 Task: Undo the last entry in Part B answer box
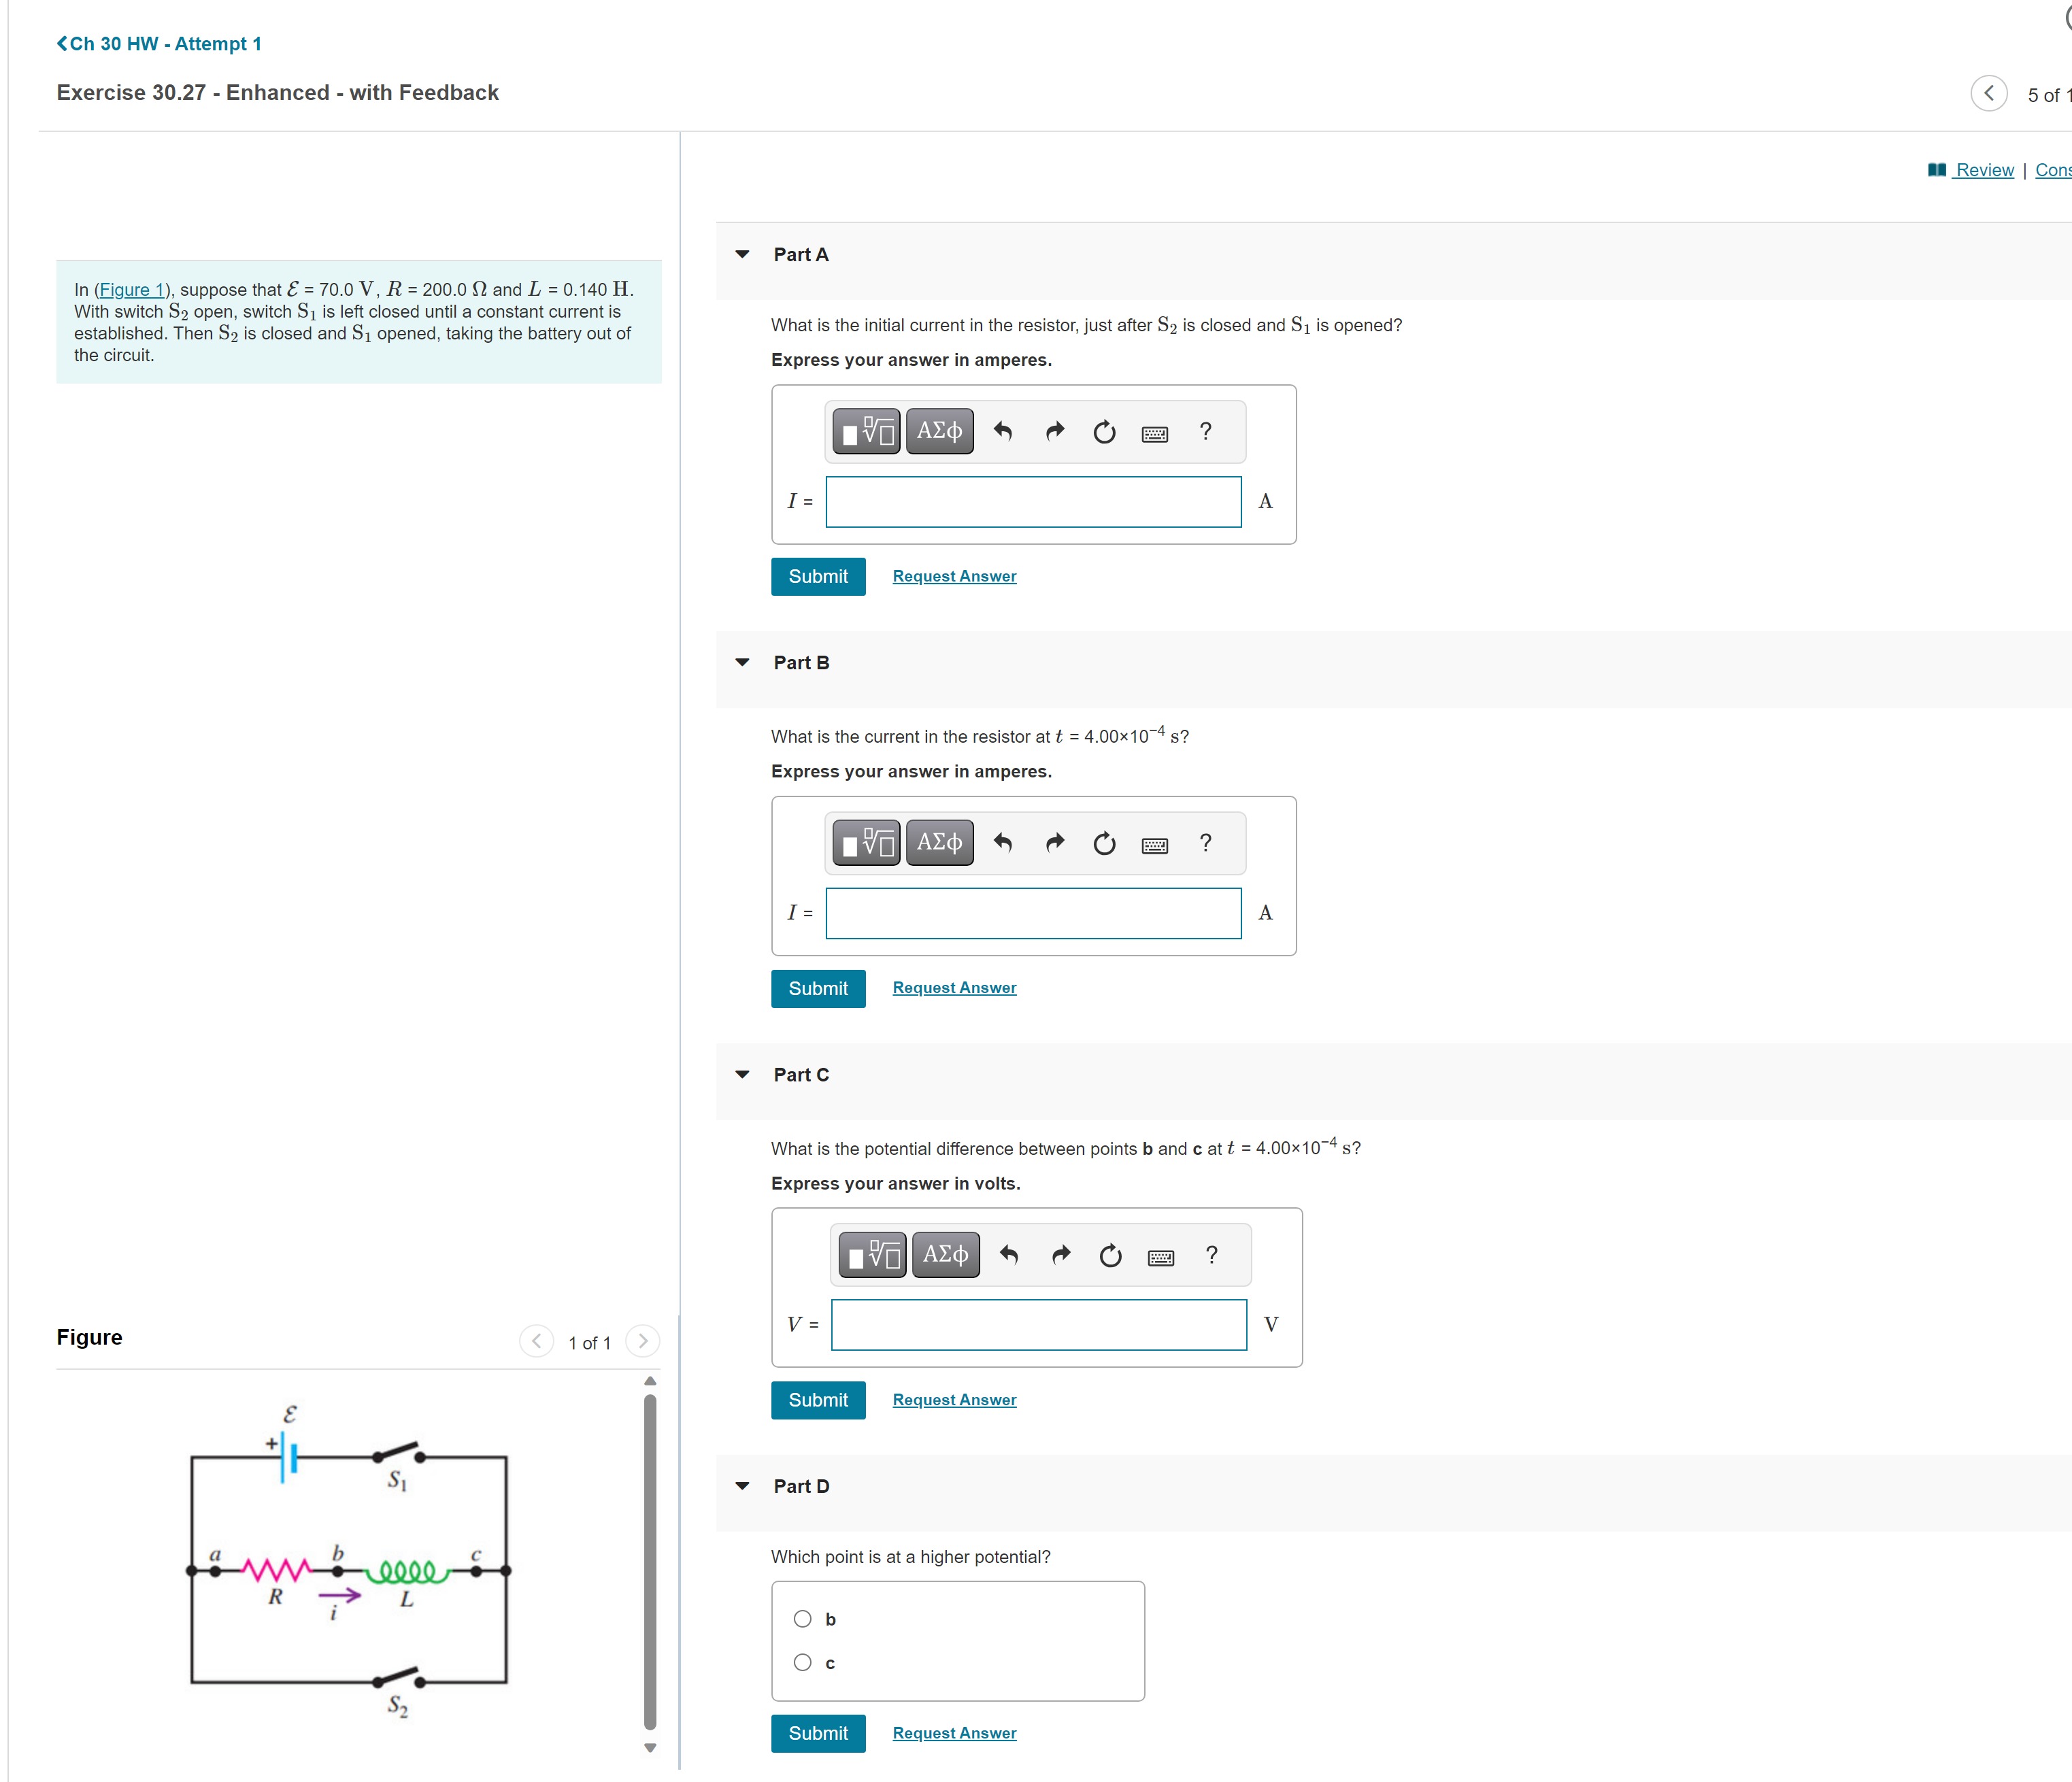click(x=1003, y=843)
